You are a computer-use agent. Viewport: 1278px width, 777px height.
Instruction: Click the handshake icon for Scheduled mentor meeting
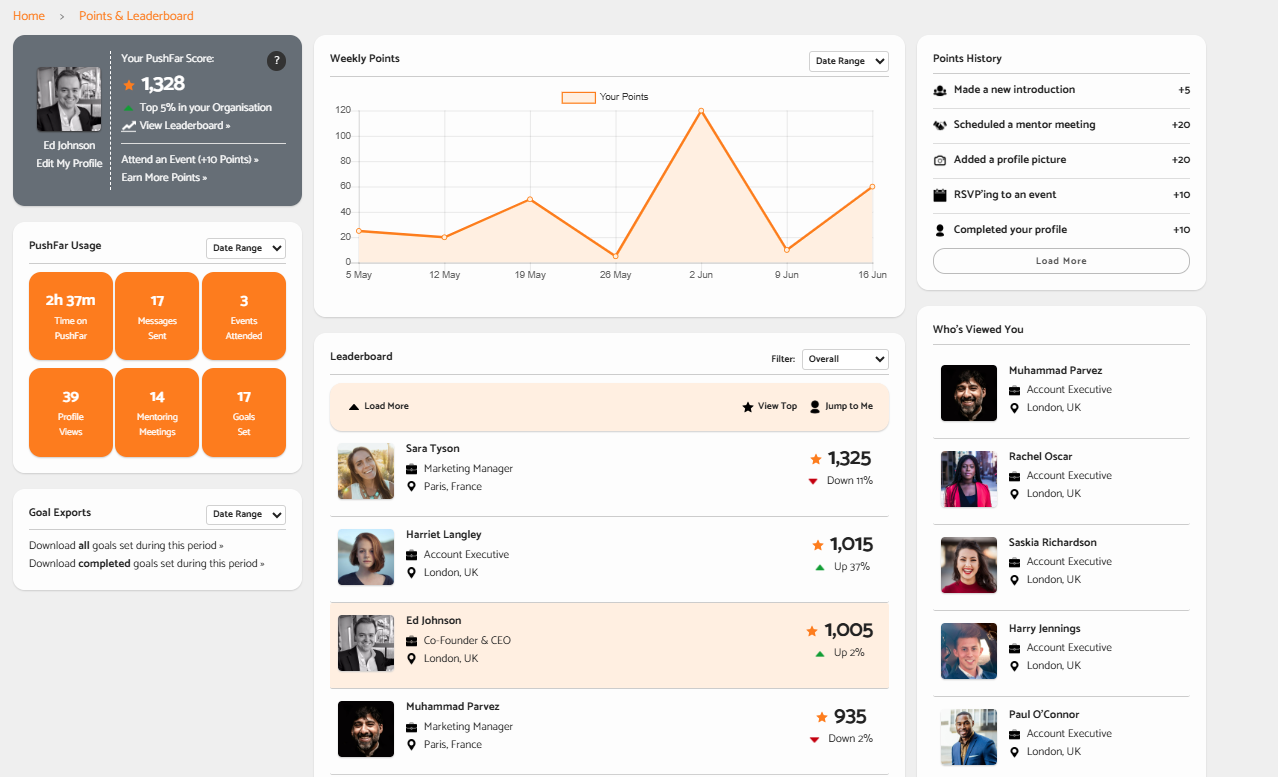point(940,125)
